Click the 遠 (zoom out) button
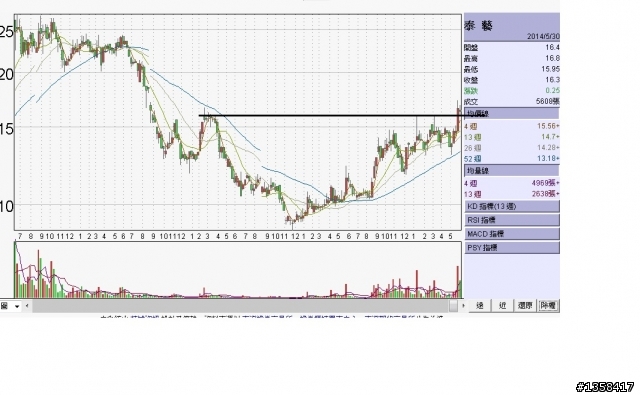This screenshot has width=640, height=395. (x=480, y=306)
